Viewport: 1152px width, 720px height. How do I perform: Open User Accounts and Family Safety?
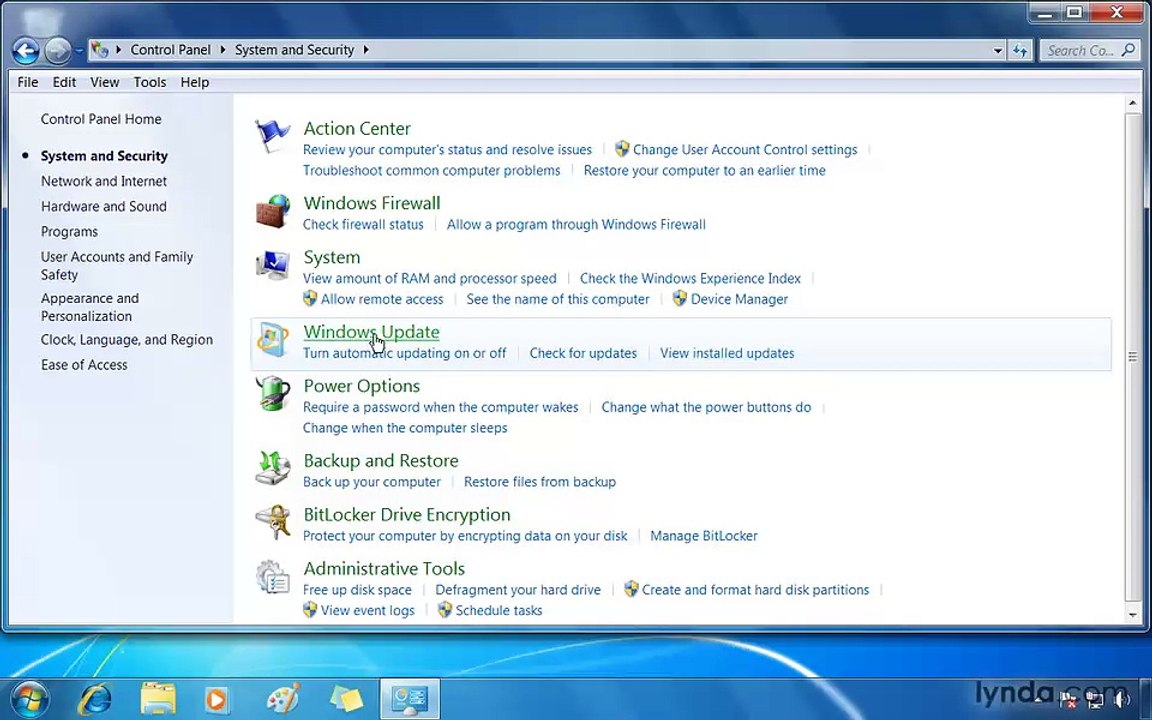pyautogui.click(x=117, y=265)
